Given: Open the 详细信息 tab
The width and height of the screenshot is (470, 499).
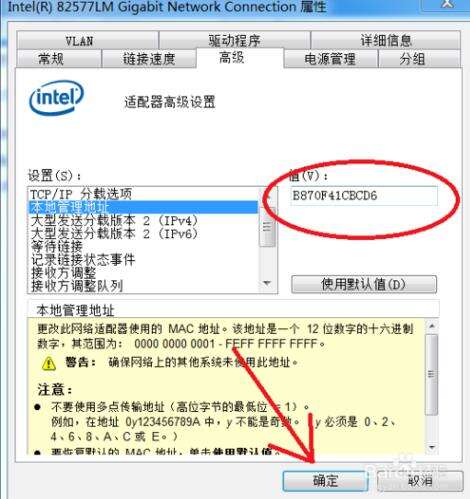Looking at the screenshot, I should coord(386,40).
